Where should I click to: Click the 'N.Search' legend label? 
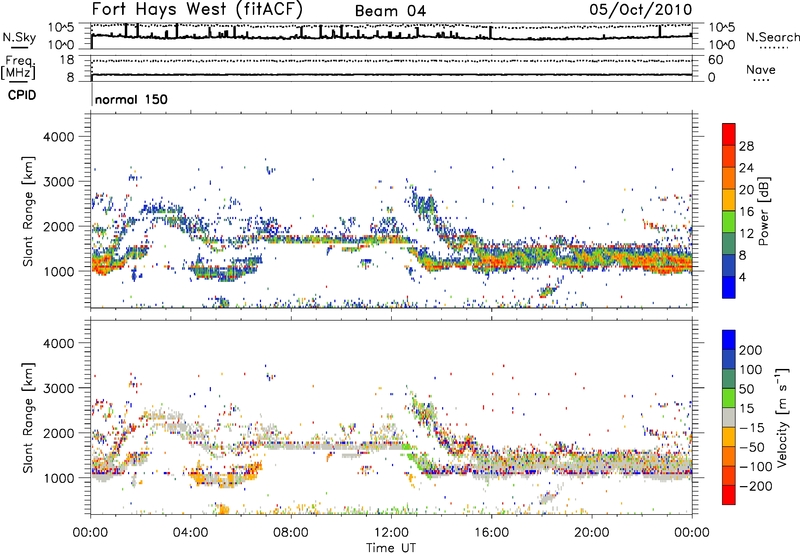click(772, 37)
